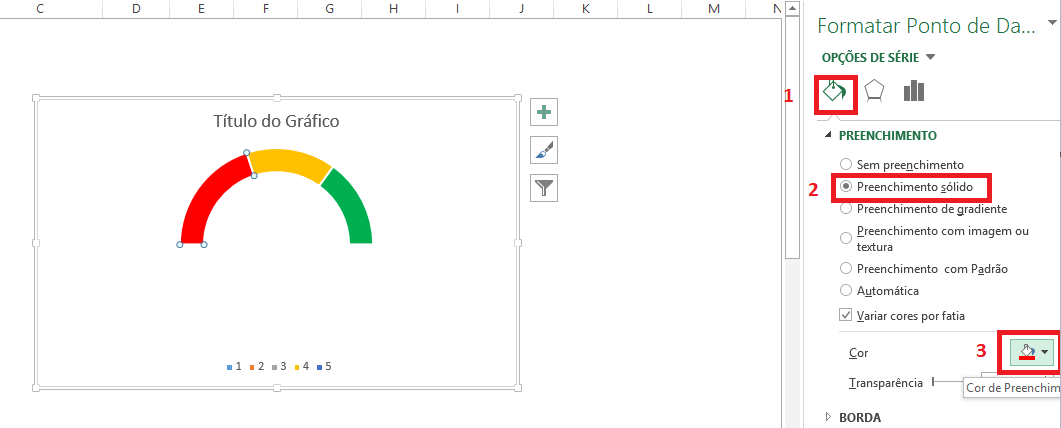Open the fill color picker dropdown

(x=1045, y=352)
